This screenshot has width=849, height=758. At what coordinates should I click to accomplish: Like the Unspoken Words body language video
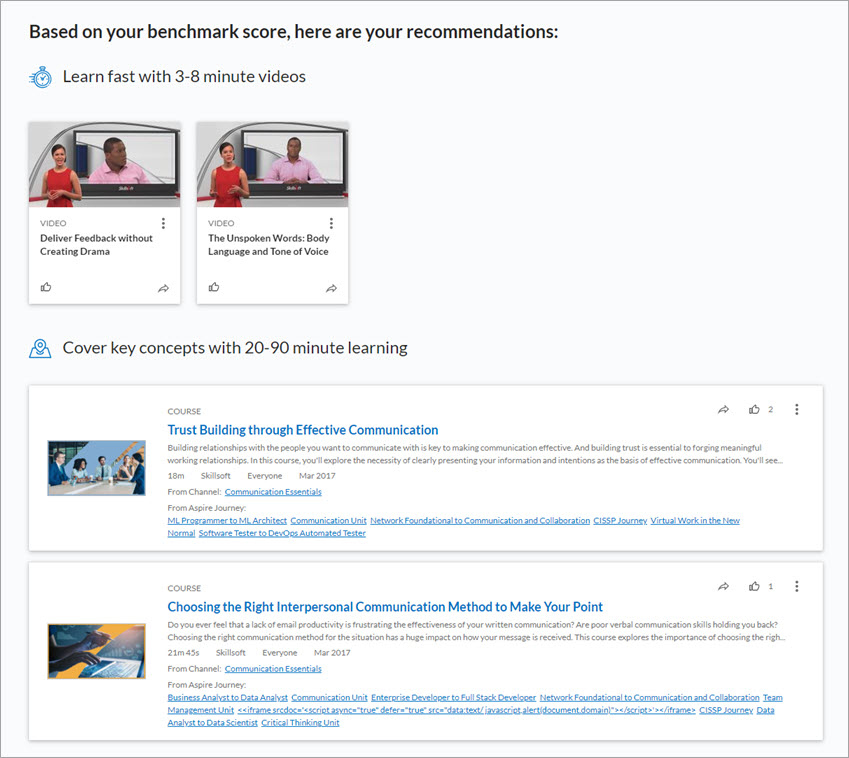[214, 288]
